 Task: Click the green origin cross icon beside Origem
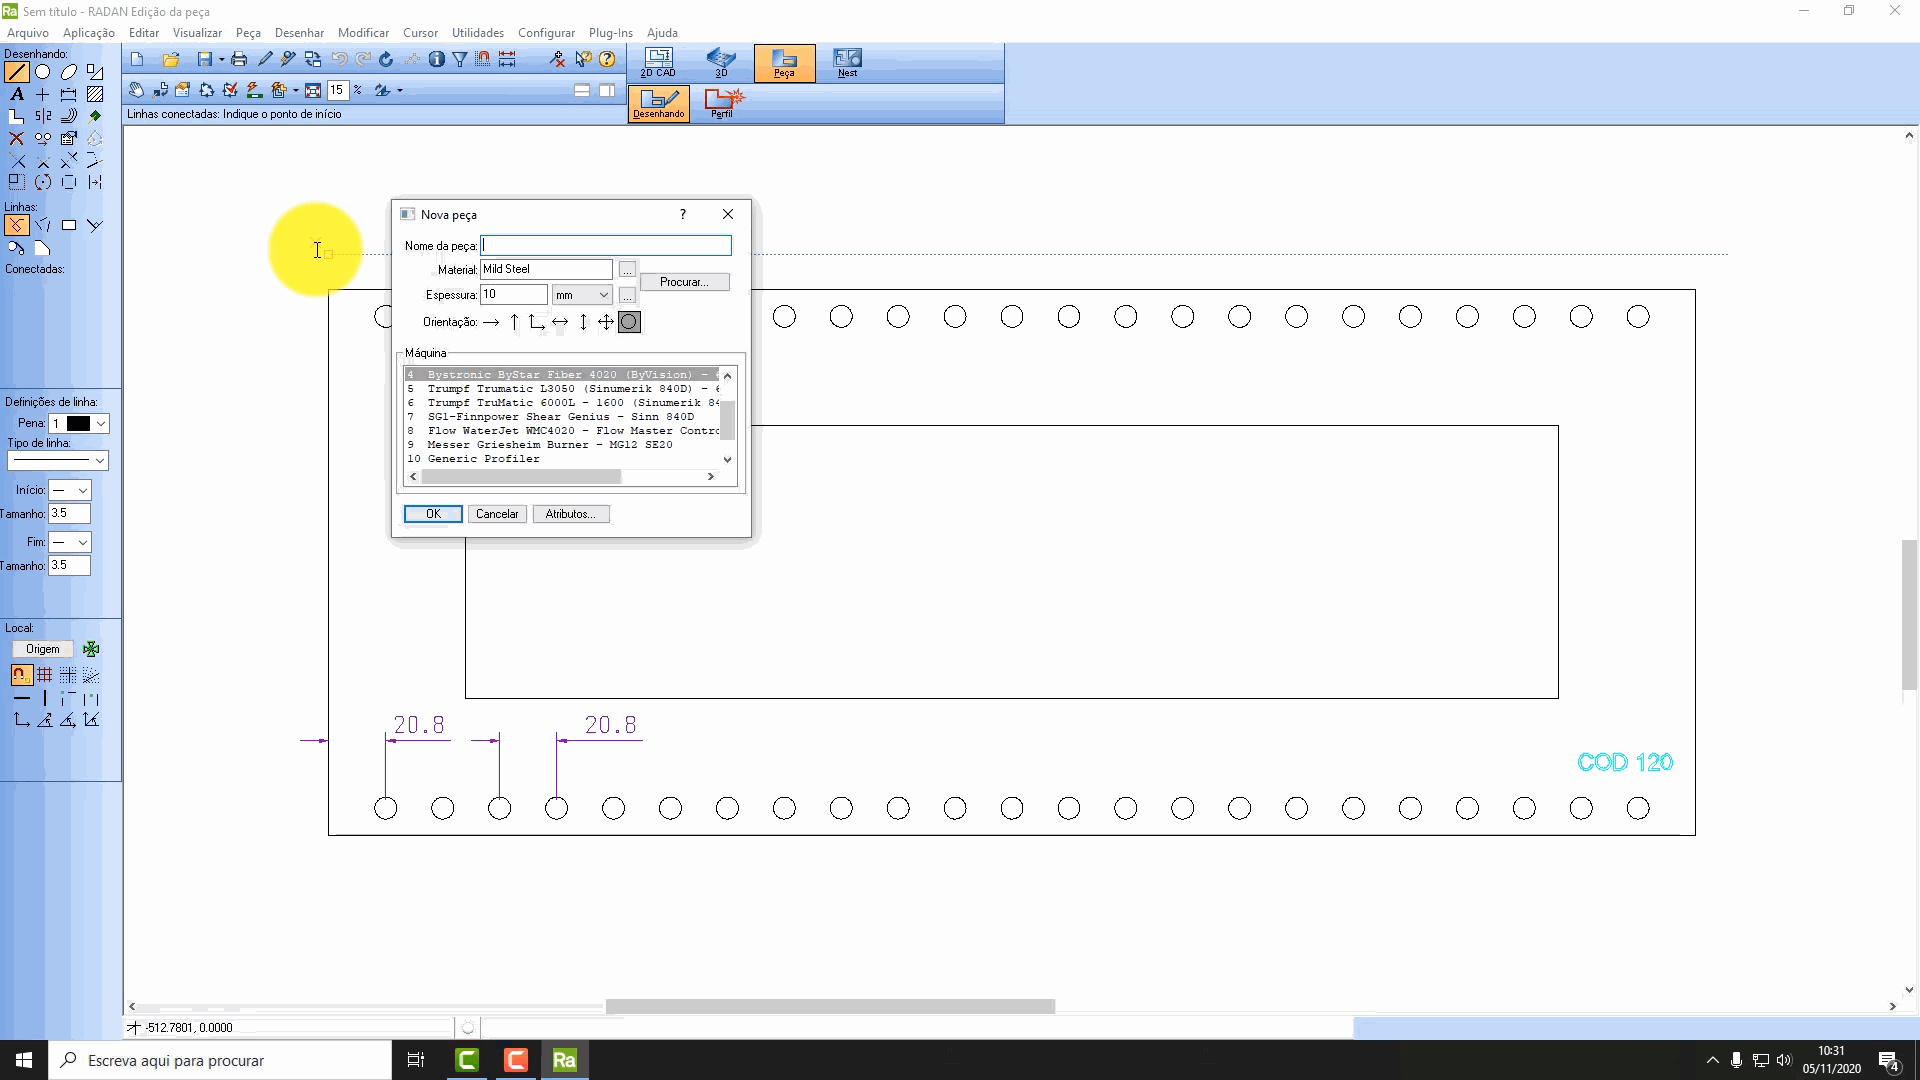[91, 649]
